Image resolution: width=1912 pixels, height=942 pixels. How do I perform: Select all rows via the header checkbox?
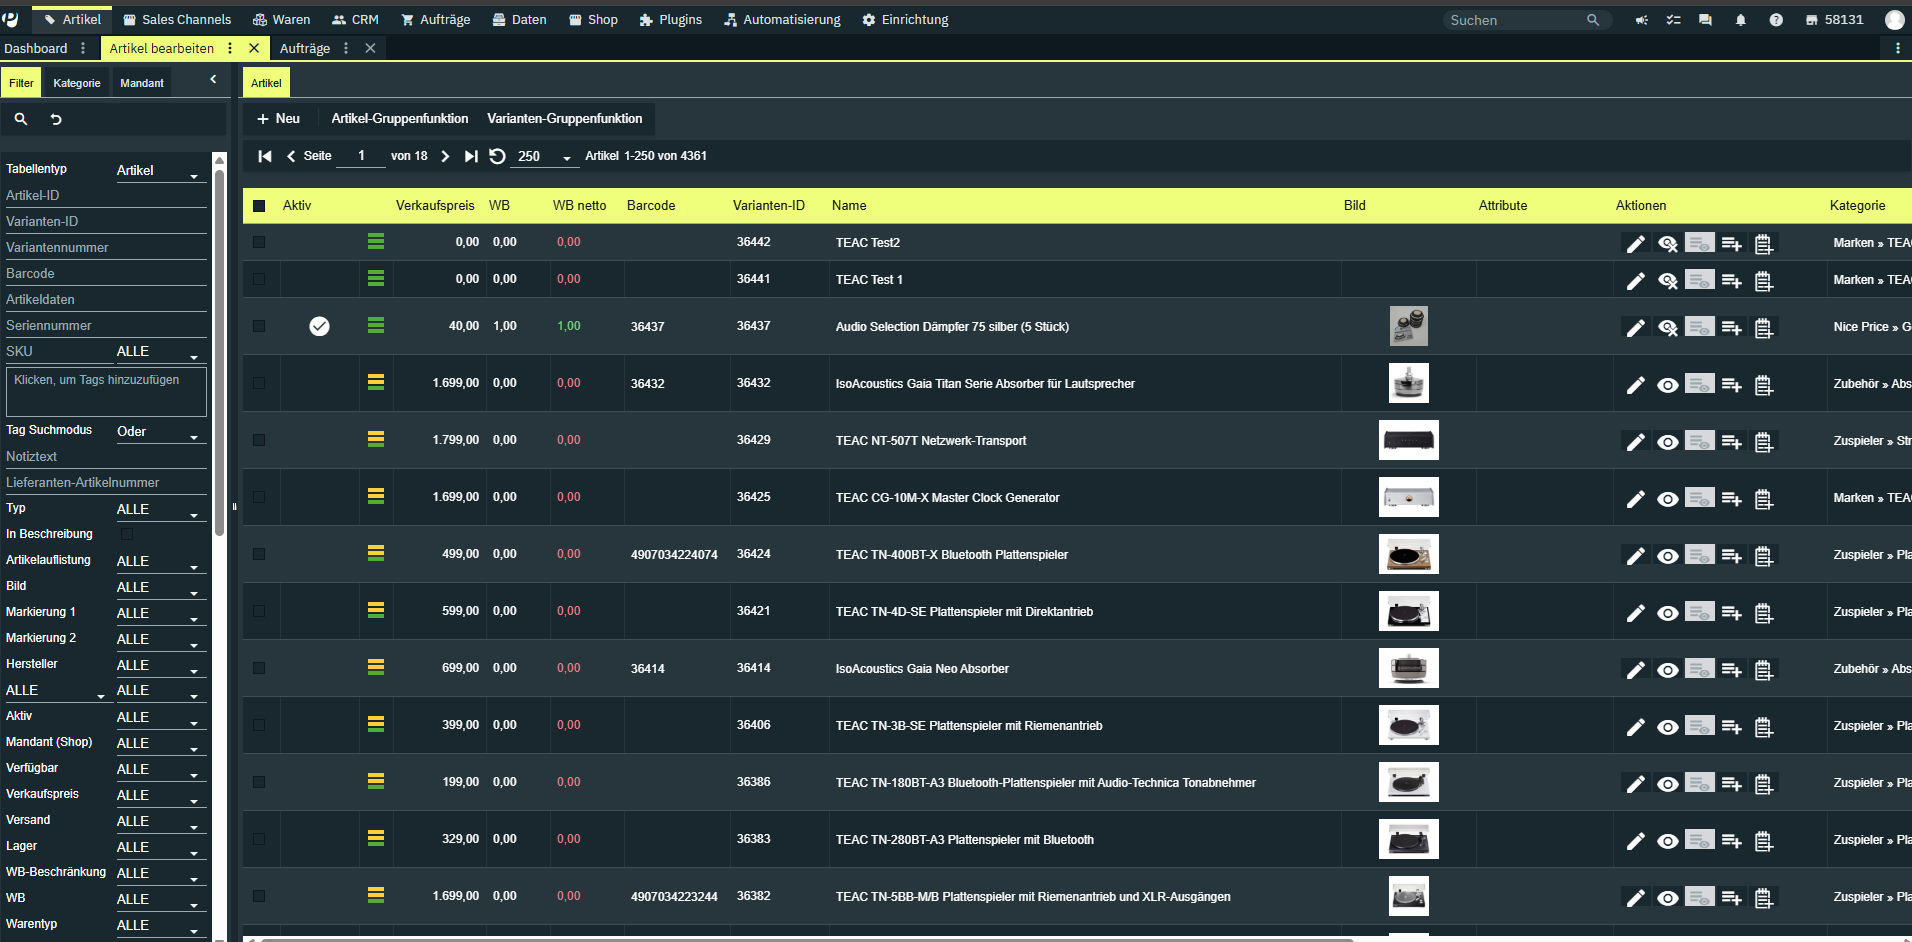tap(259, 206)
